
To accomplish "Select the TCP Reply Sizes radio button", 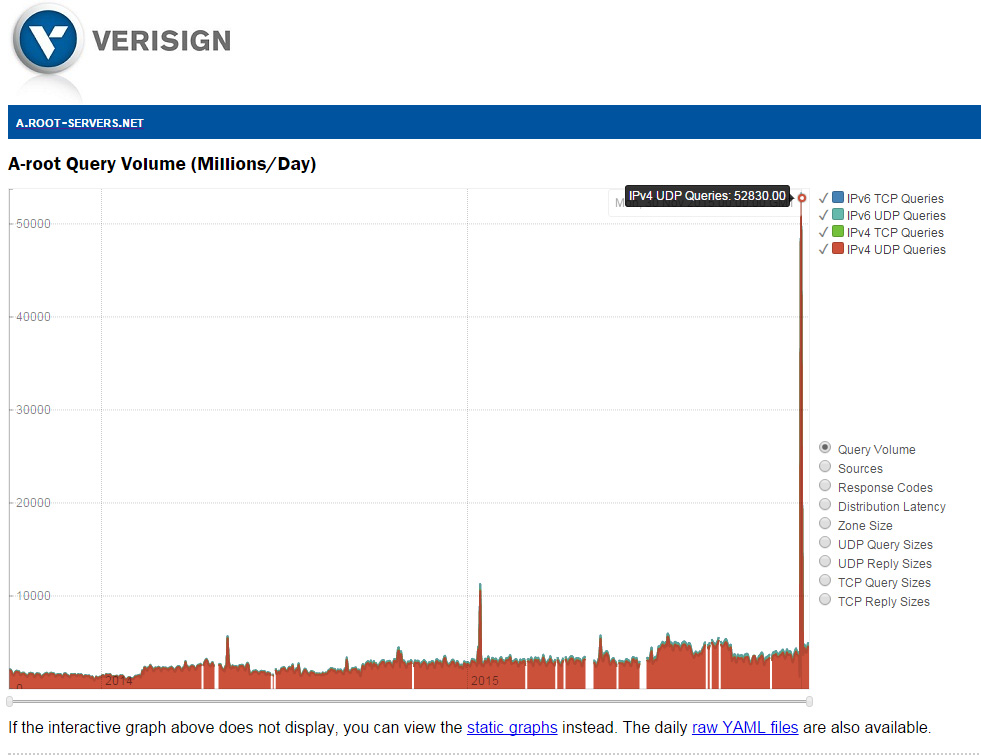I will [825, 599].
